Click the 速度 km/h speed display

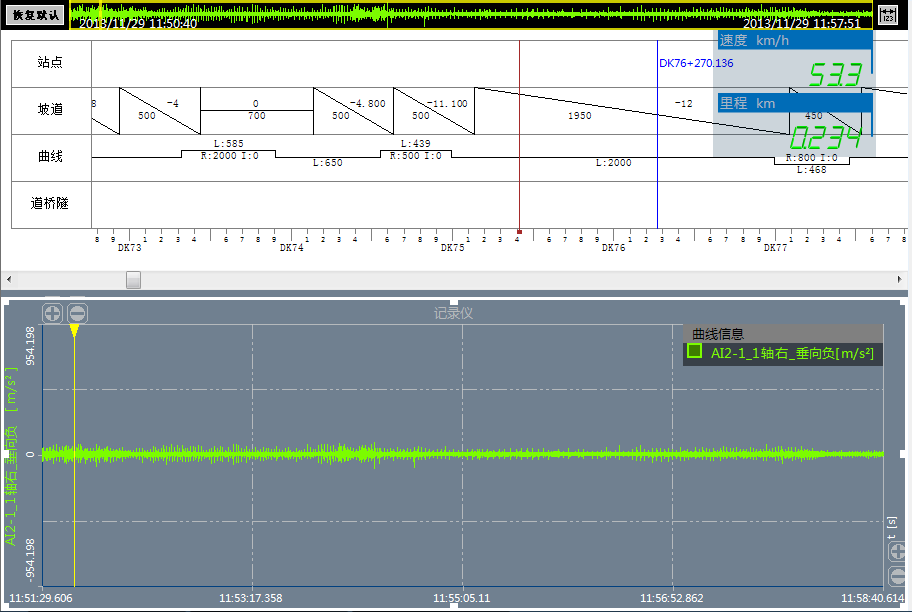click(x=794, y=58)
